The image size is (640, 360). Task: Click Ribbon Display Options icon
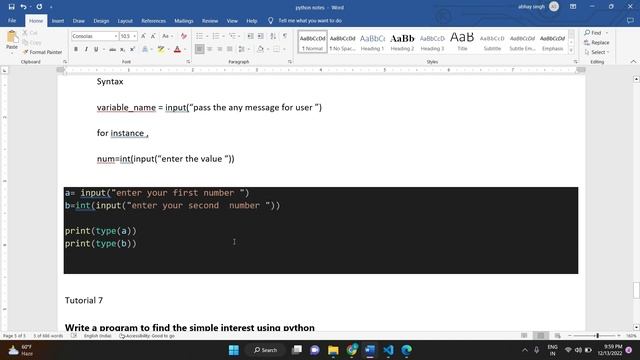(573, 7)
